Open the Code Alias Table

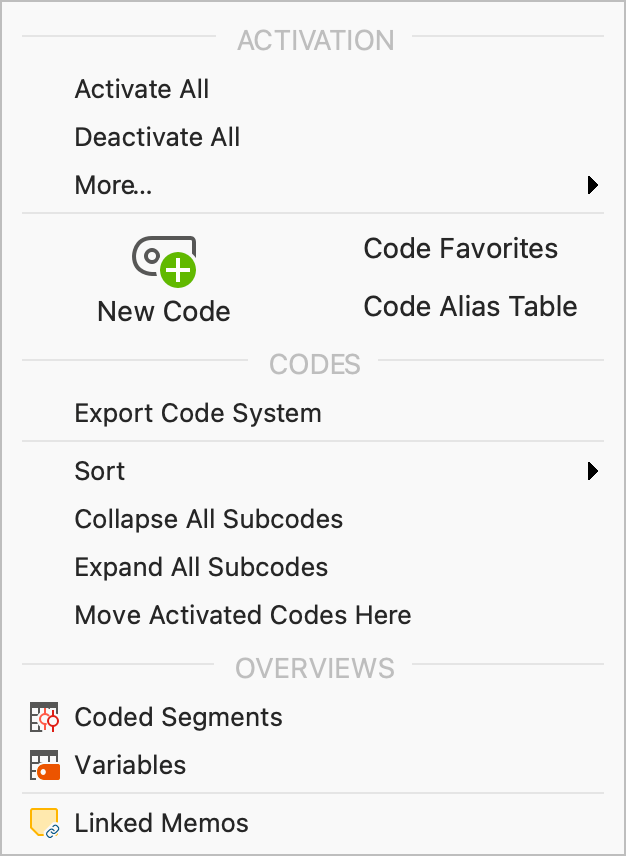coord(470,307)
